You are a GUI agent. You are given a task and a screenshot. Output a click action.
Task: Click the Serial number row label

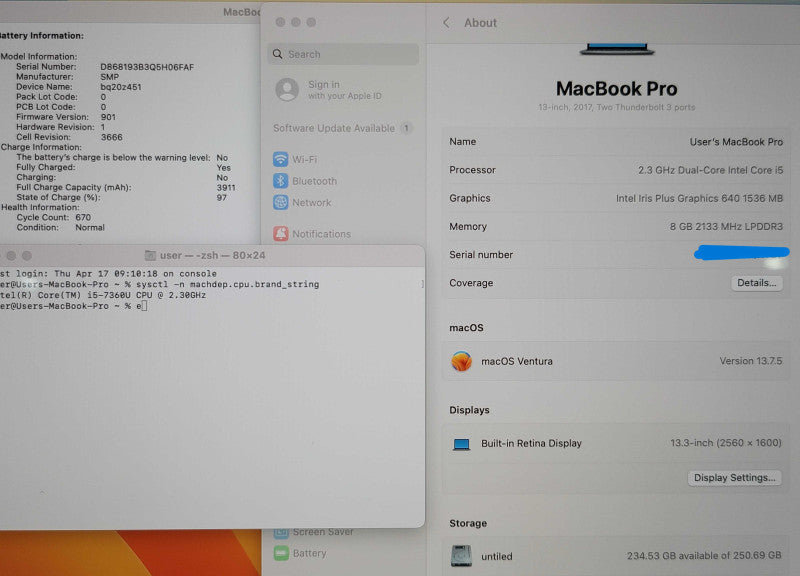481,255
